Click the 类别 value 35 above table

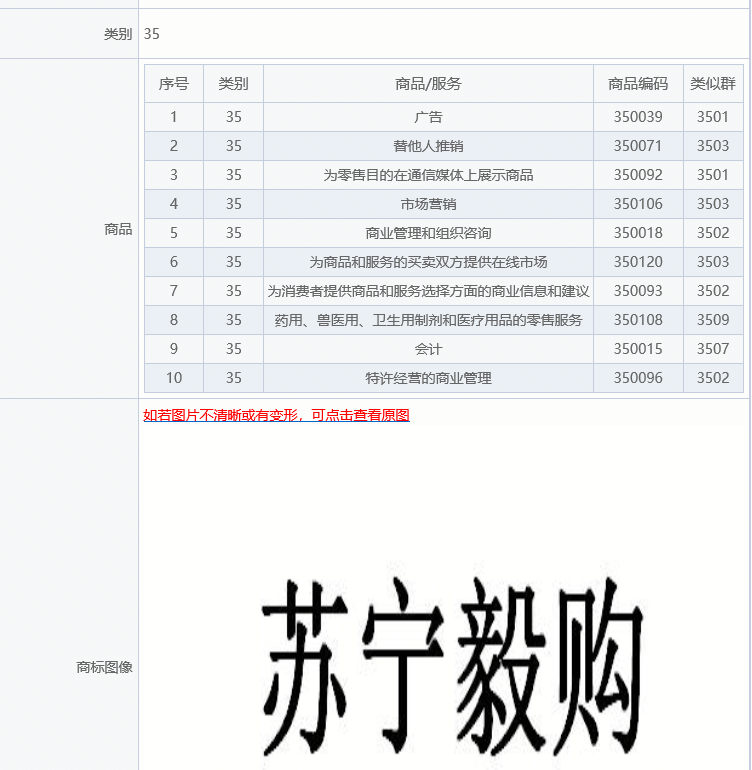[151, 34]
